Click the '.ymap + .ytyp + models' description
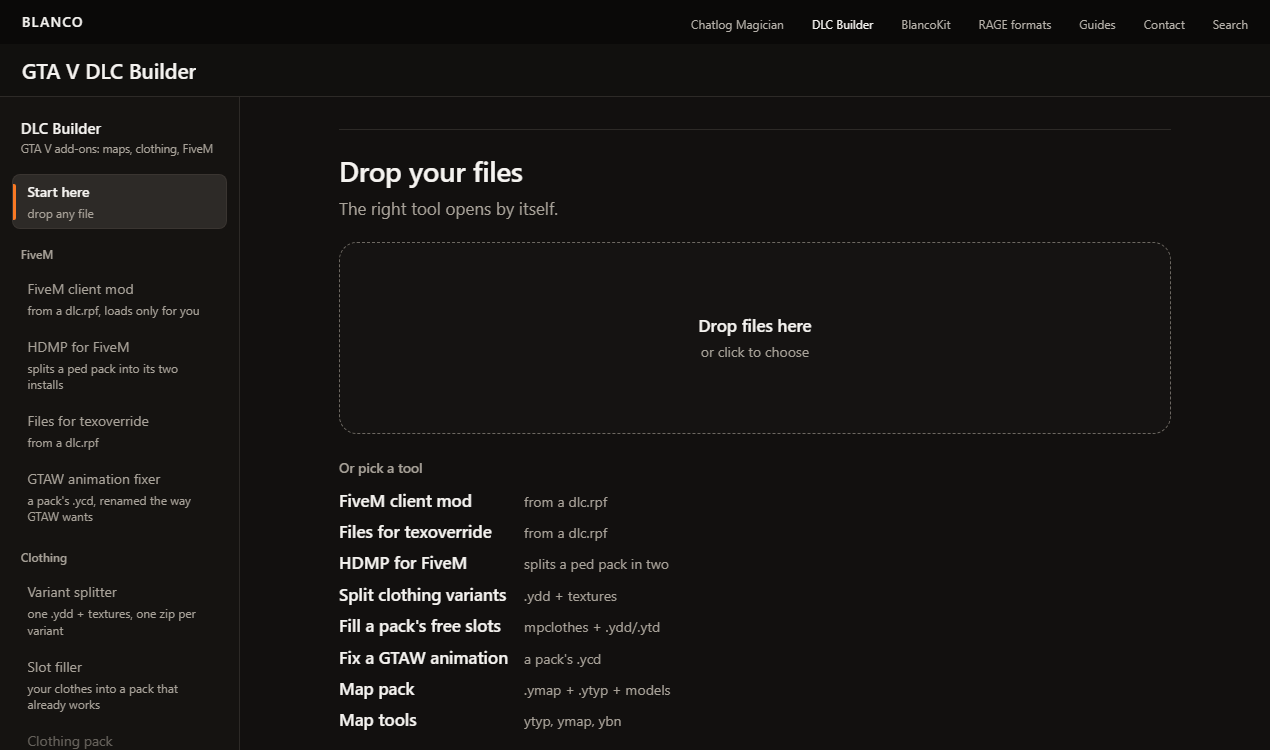The image size is (1270, 750). click(x=597, y=690)
